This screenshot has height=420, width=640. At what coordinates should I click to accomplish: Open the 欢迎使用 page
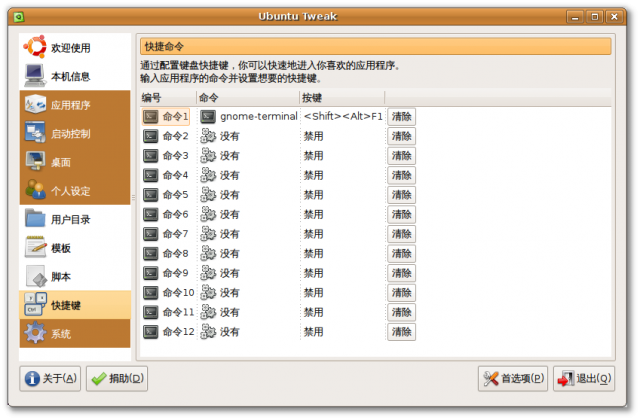click(x=75, y=47)
